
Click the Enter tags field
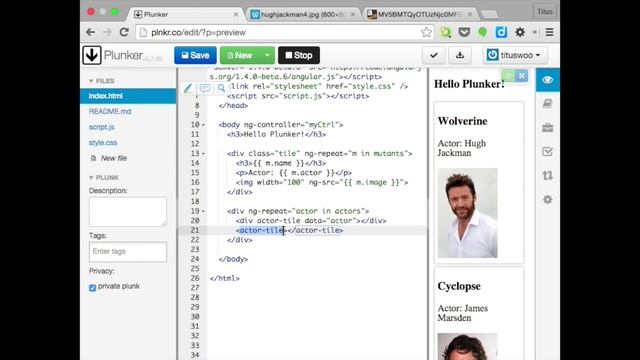(x=128, y=251)
